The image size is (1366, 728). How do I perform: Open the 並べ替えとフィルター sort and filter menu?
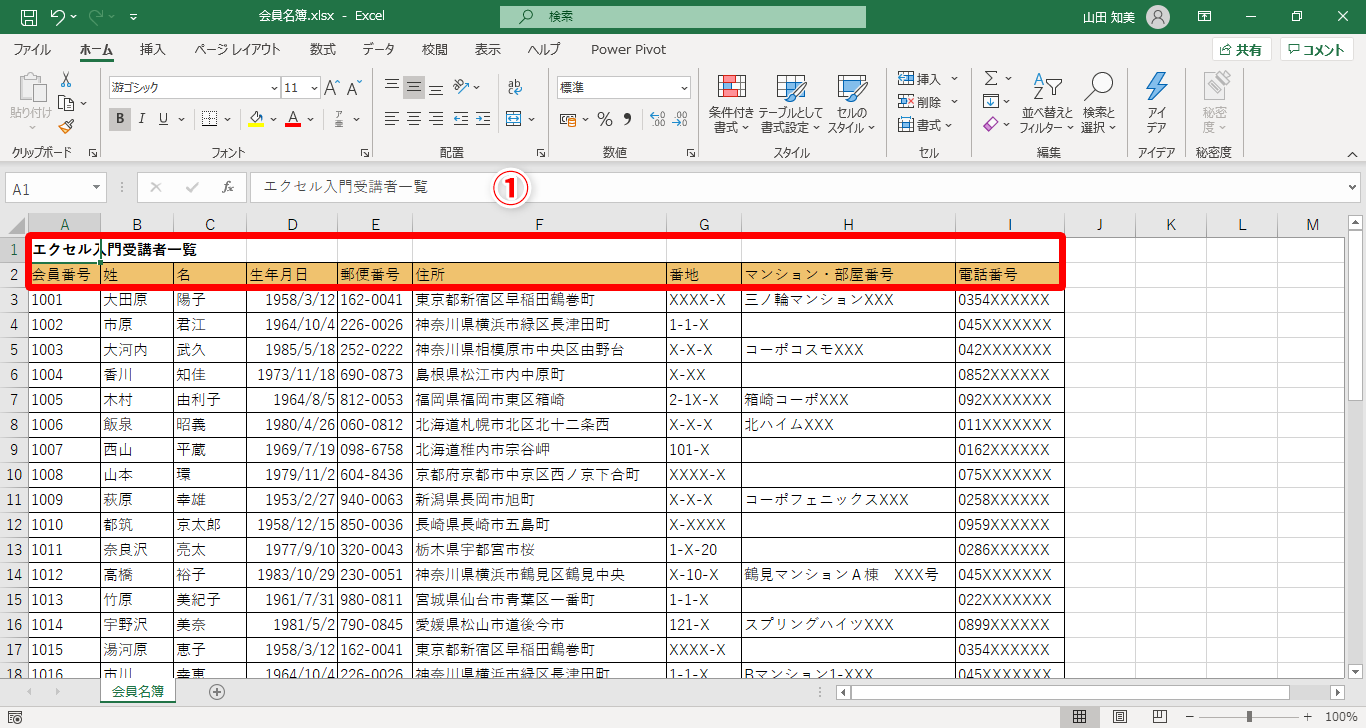click(x=1047, y=103)
